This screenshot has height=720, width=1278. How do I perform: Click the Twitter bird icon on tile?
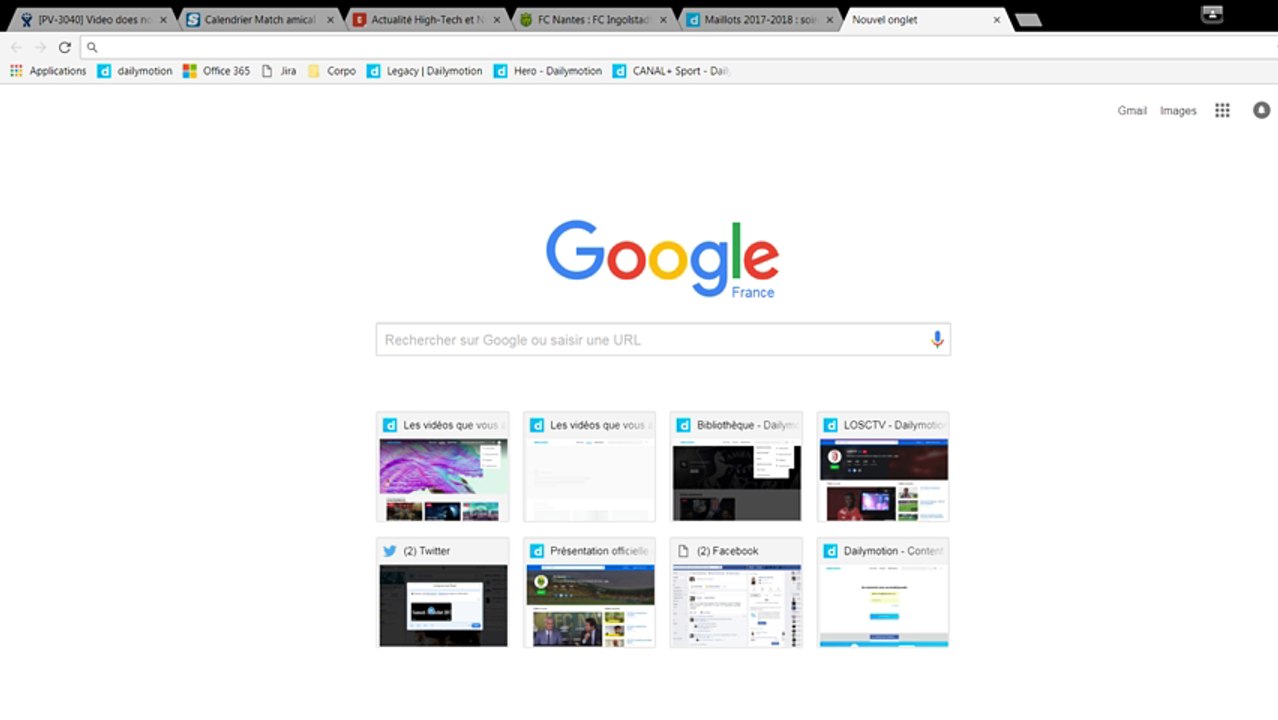(x=390, y=551)
